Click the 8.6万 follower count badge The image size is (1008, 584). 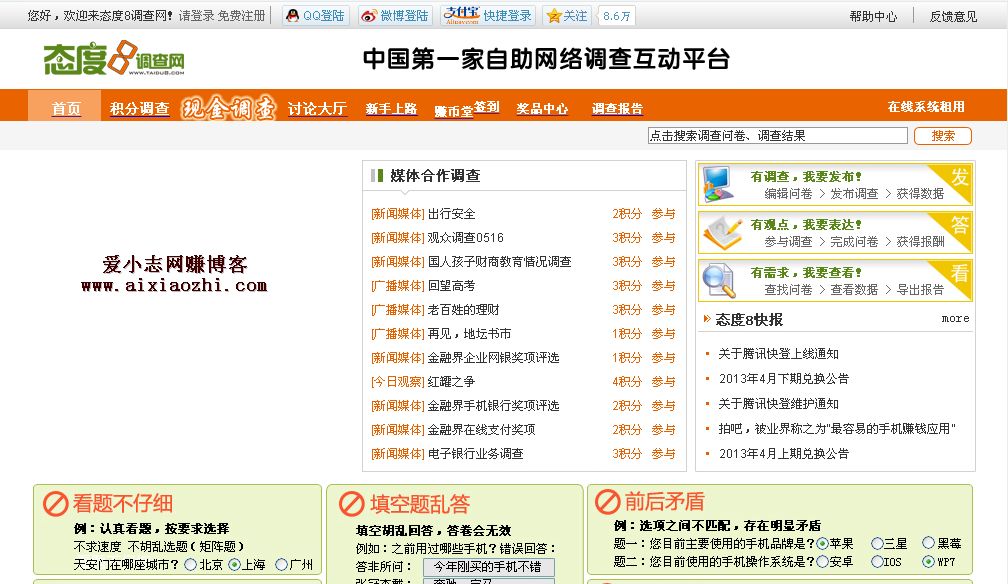pyautogui.click(x=616, y=16)
